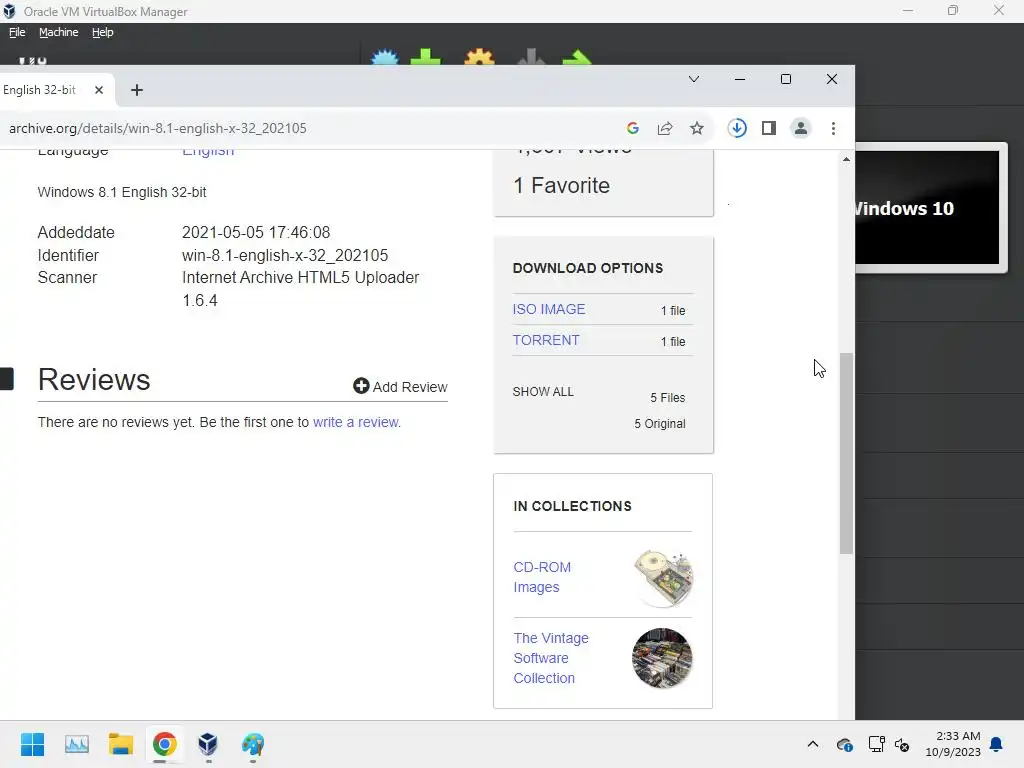The width and height of the screenshot is (1024, 768).
Task: Click the identifier win-8.1-english-x-32_202105 text
Action: click(285, 255)
